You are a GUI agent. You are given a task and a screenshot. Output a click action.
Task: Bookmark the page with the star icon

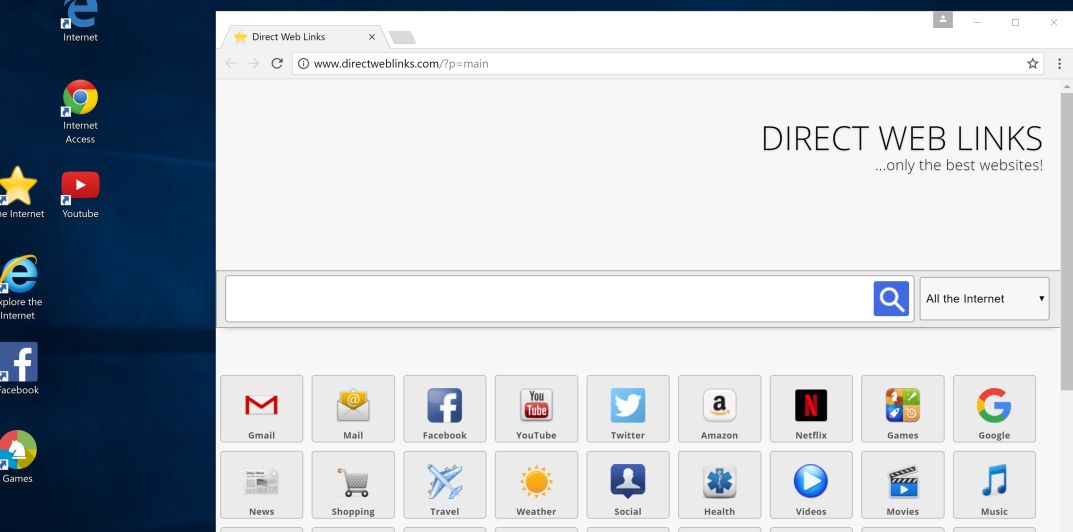1033,64
